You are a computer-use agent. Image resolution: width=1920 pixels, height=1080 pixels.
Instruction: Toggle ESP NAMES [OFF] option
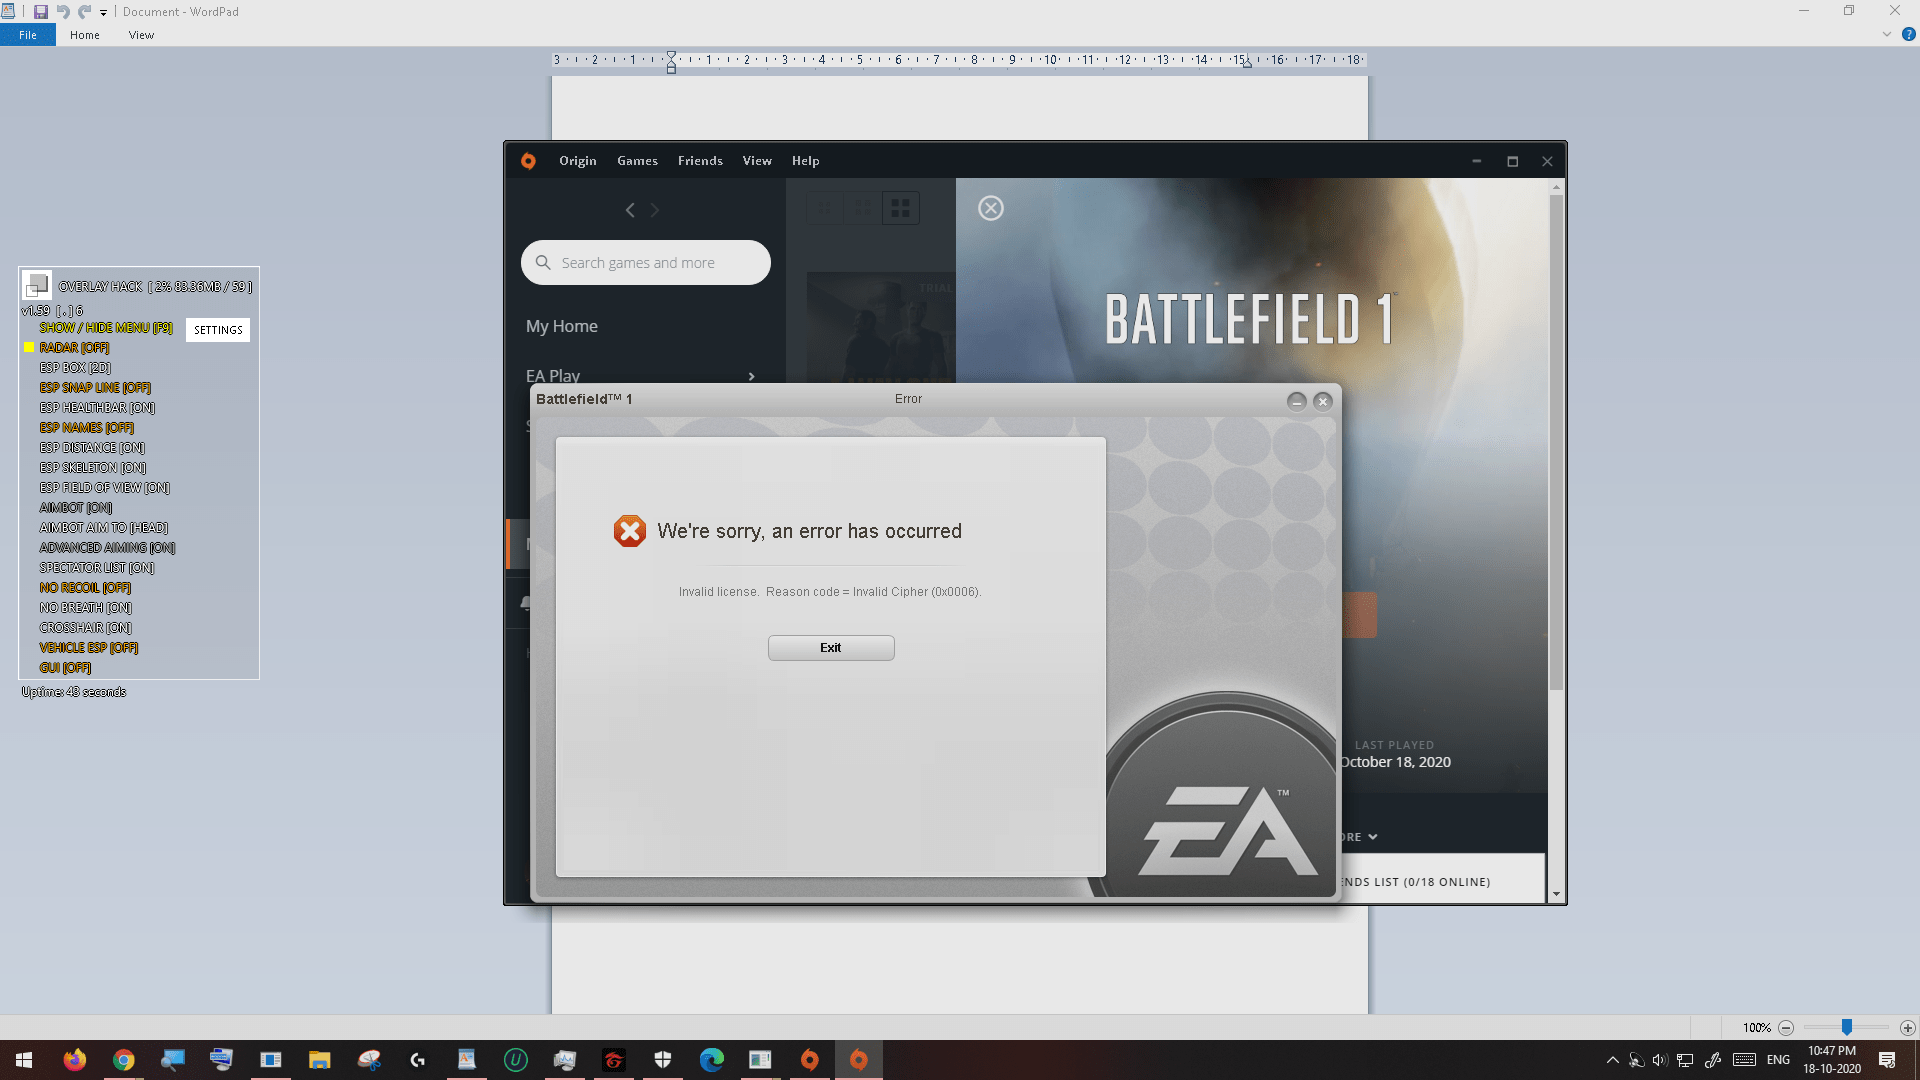[x=86, y=428]
